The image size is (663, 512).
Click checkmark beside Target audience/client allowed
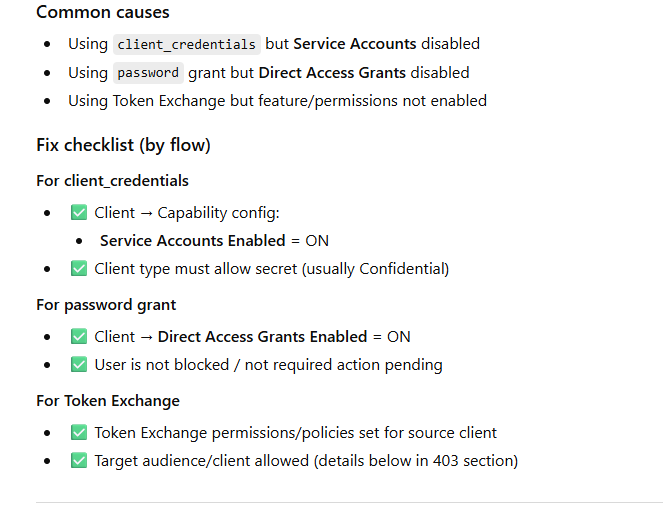pos(79,461)
